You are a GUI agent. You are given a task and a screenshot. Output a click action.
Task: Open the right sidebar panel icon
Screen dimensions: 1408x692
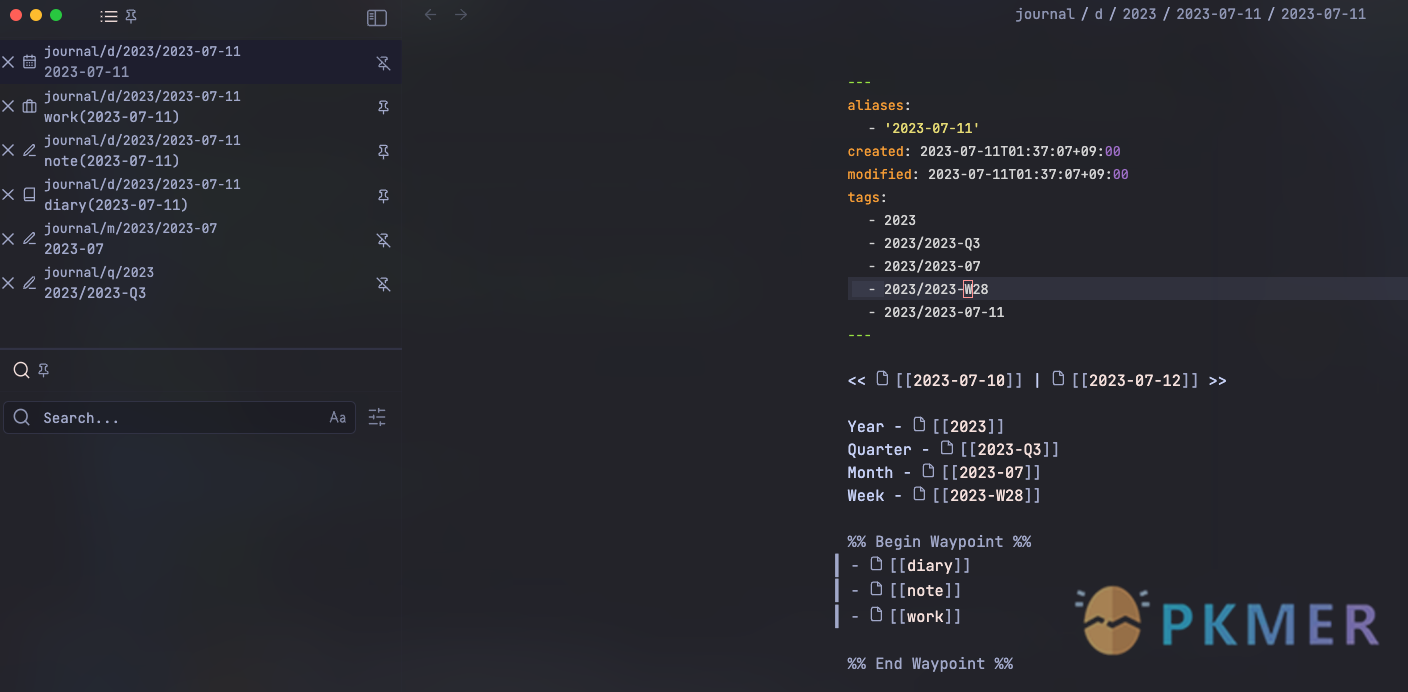click(x=377, y=17)
